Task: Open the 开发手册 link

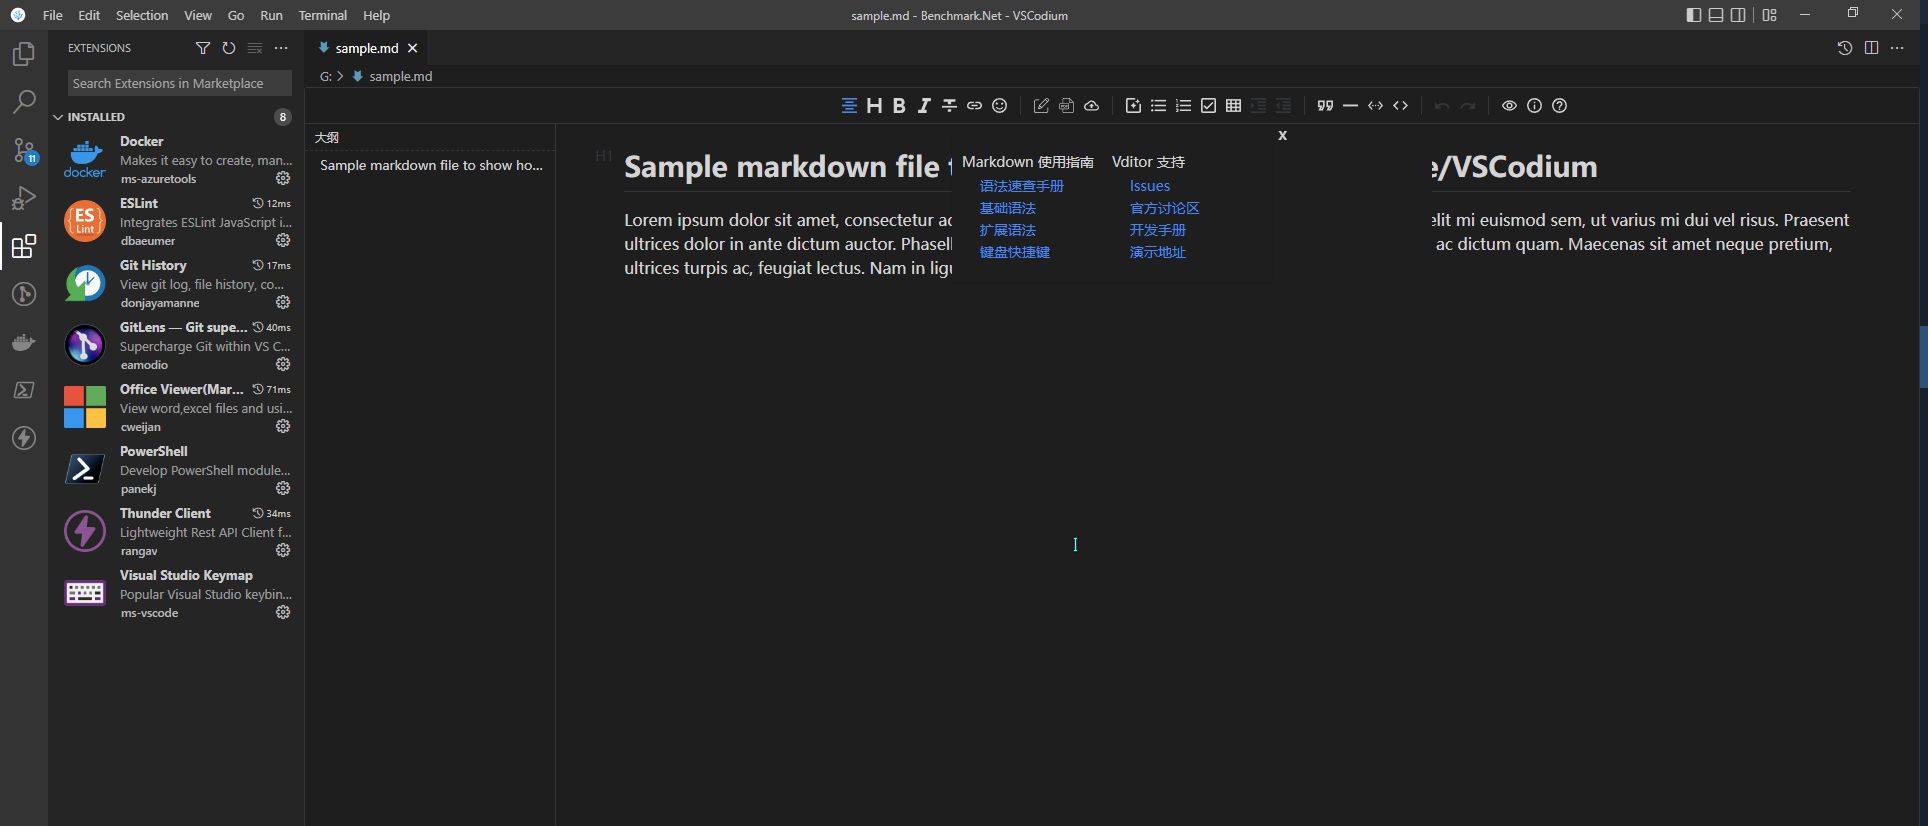Action: [x=1157, y=230]
